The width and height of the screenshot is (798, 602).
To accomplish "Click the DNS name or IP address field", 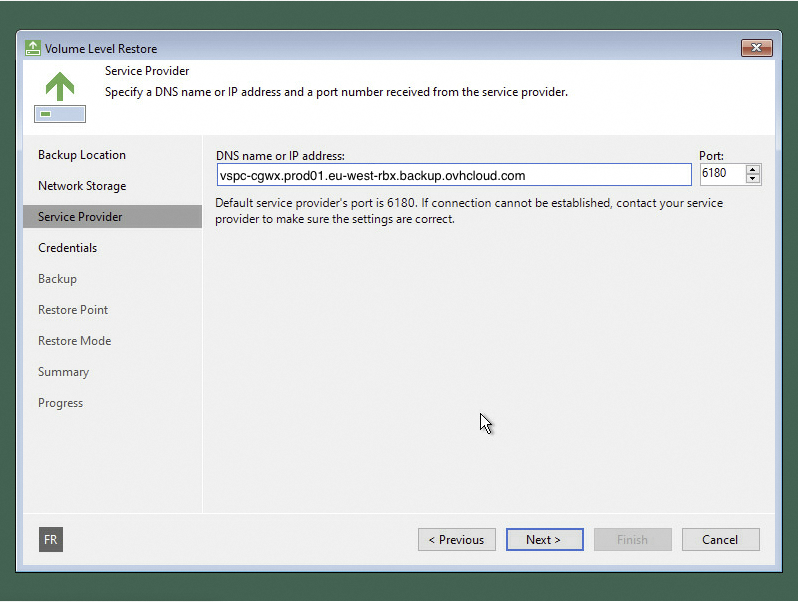I will click(453, 175).
